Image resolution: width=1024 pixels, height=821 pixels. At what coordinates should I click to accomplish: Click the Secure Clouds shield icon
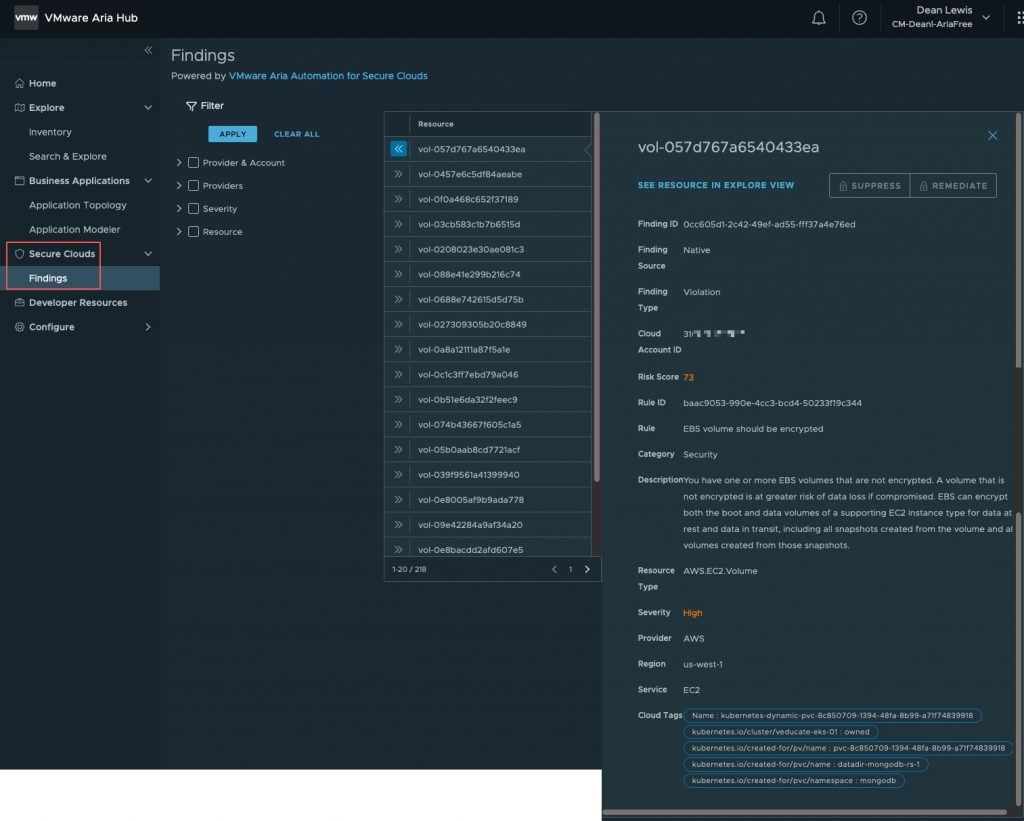[x=20, y=253]
